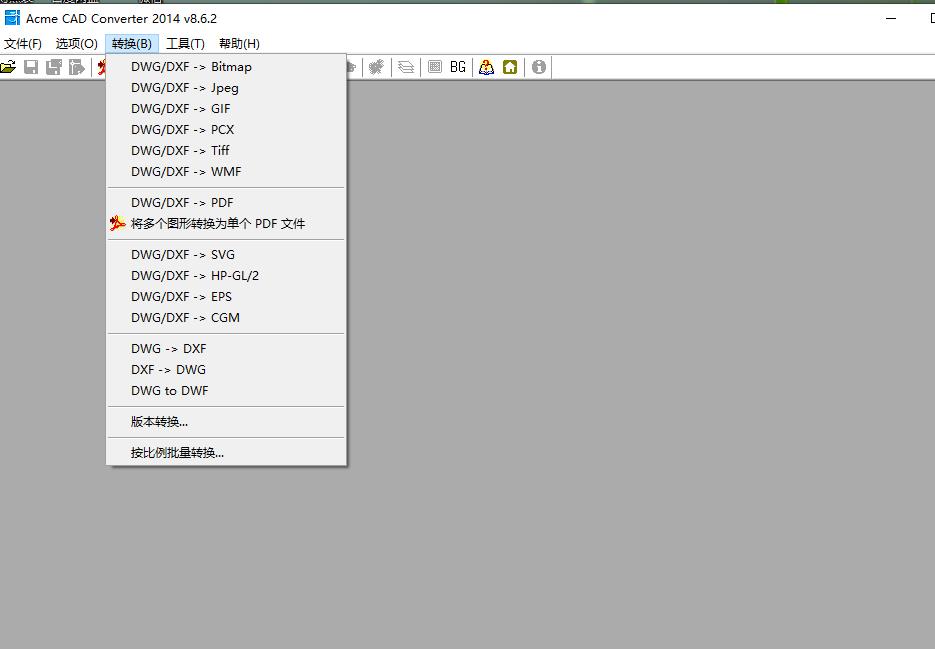935x649 pixels.
Task: Open the 文件(F) menu
Action: point(23,44)
